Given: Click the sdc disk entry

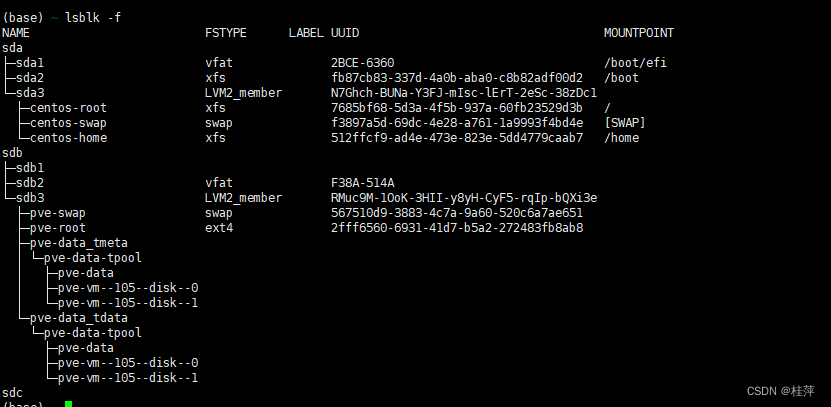Looking at the screenshot, I should (12, 393).
